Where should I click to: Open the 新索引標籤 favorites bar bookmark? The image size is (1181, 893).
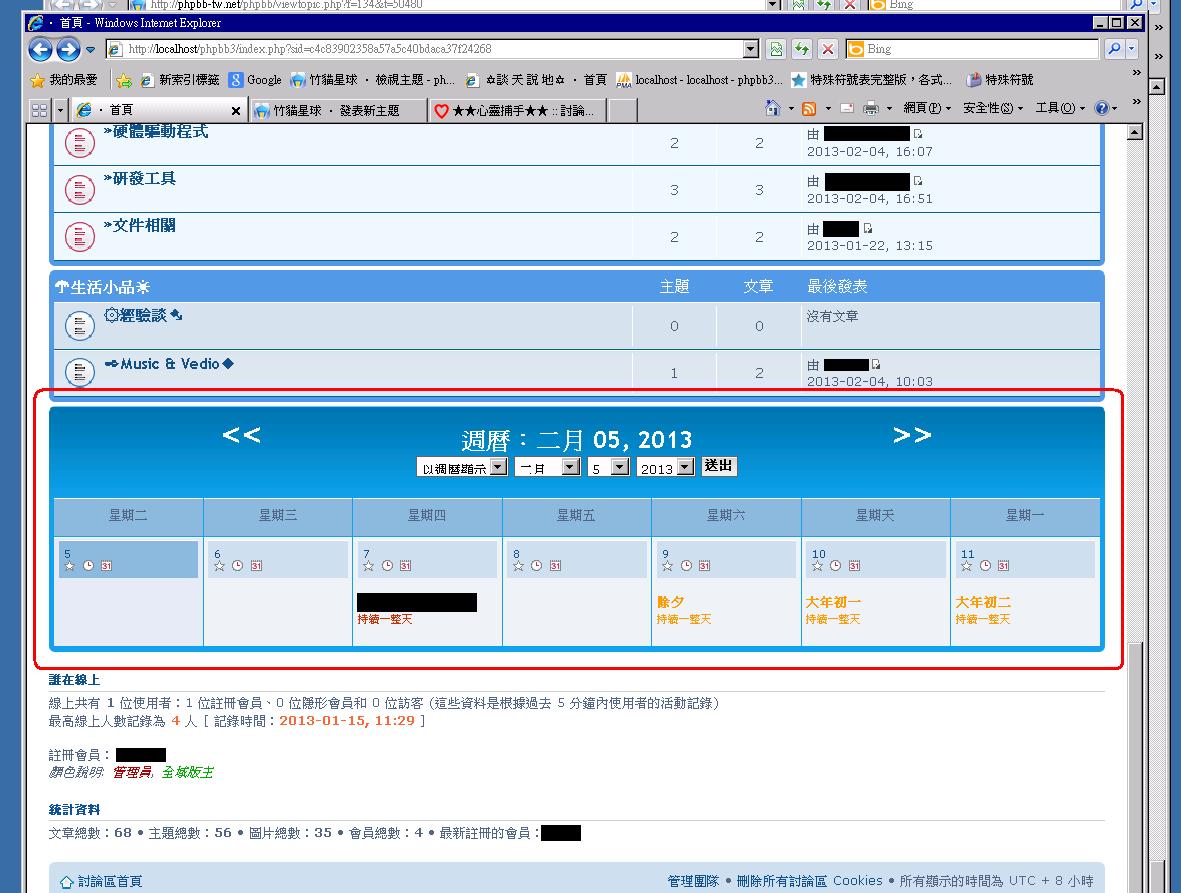point(180,80)
